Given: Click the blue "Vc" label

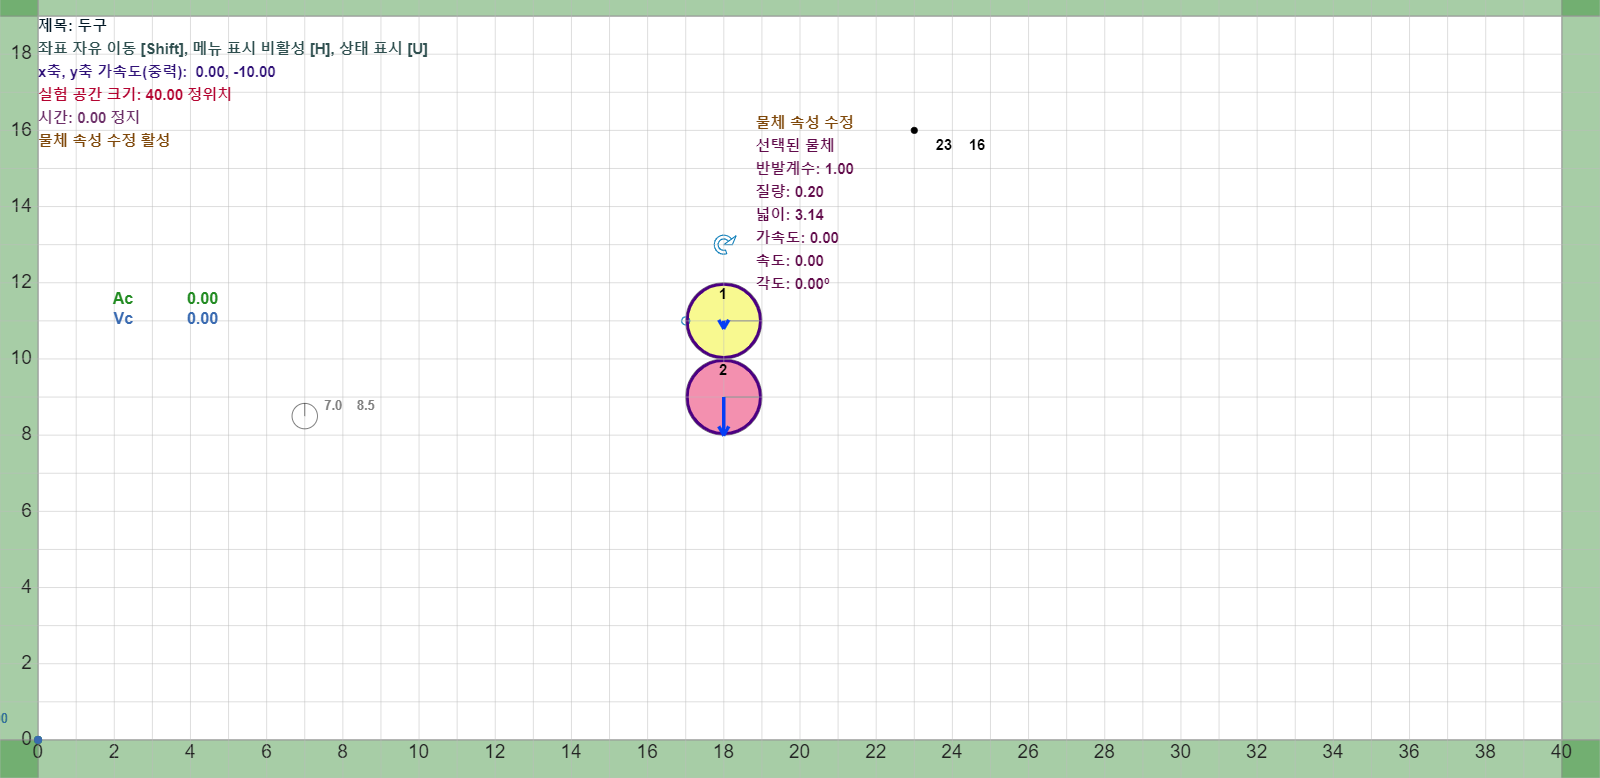Looking at the screenshot, I should coord(123,318).
